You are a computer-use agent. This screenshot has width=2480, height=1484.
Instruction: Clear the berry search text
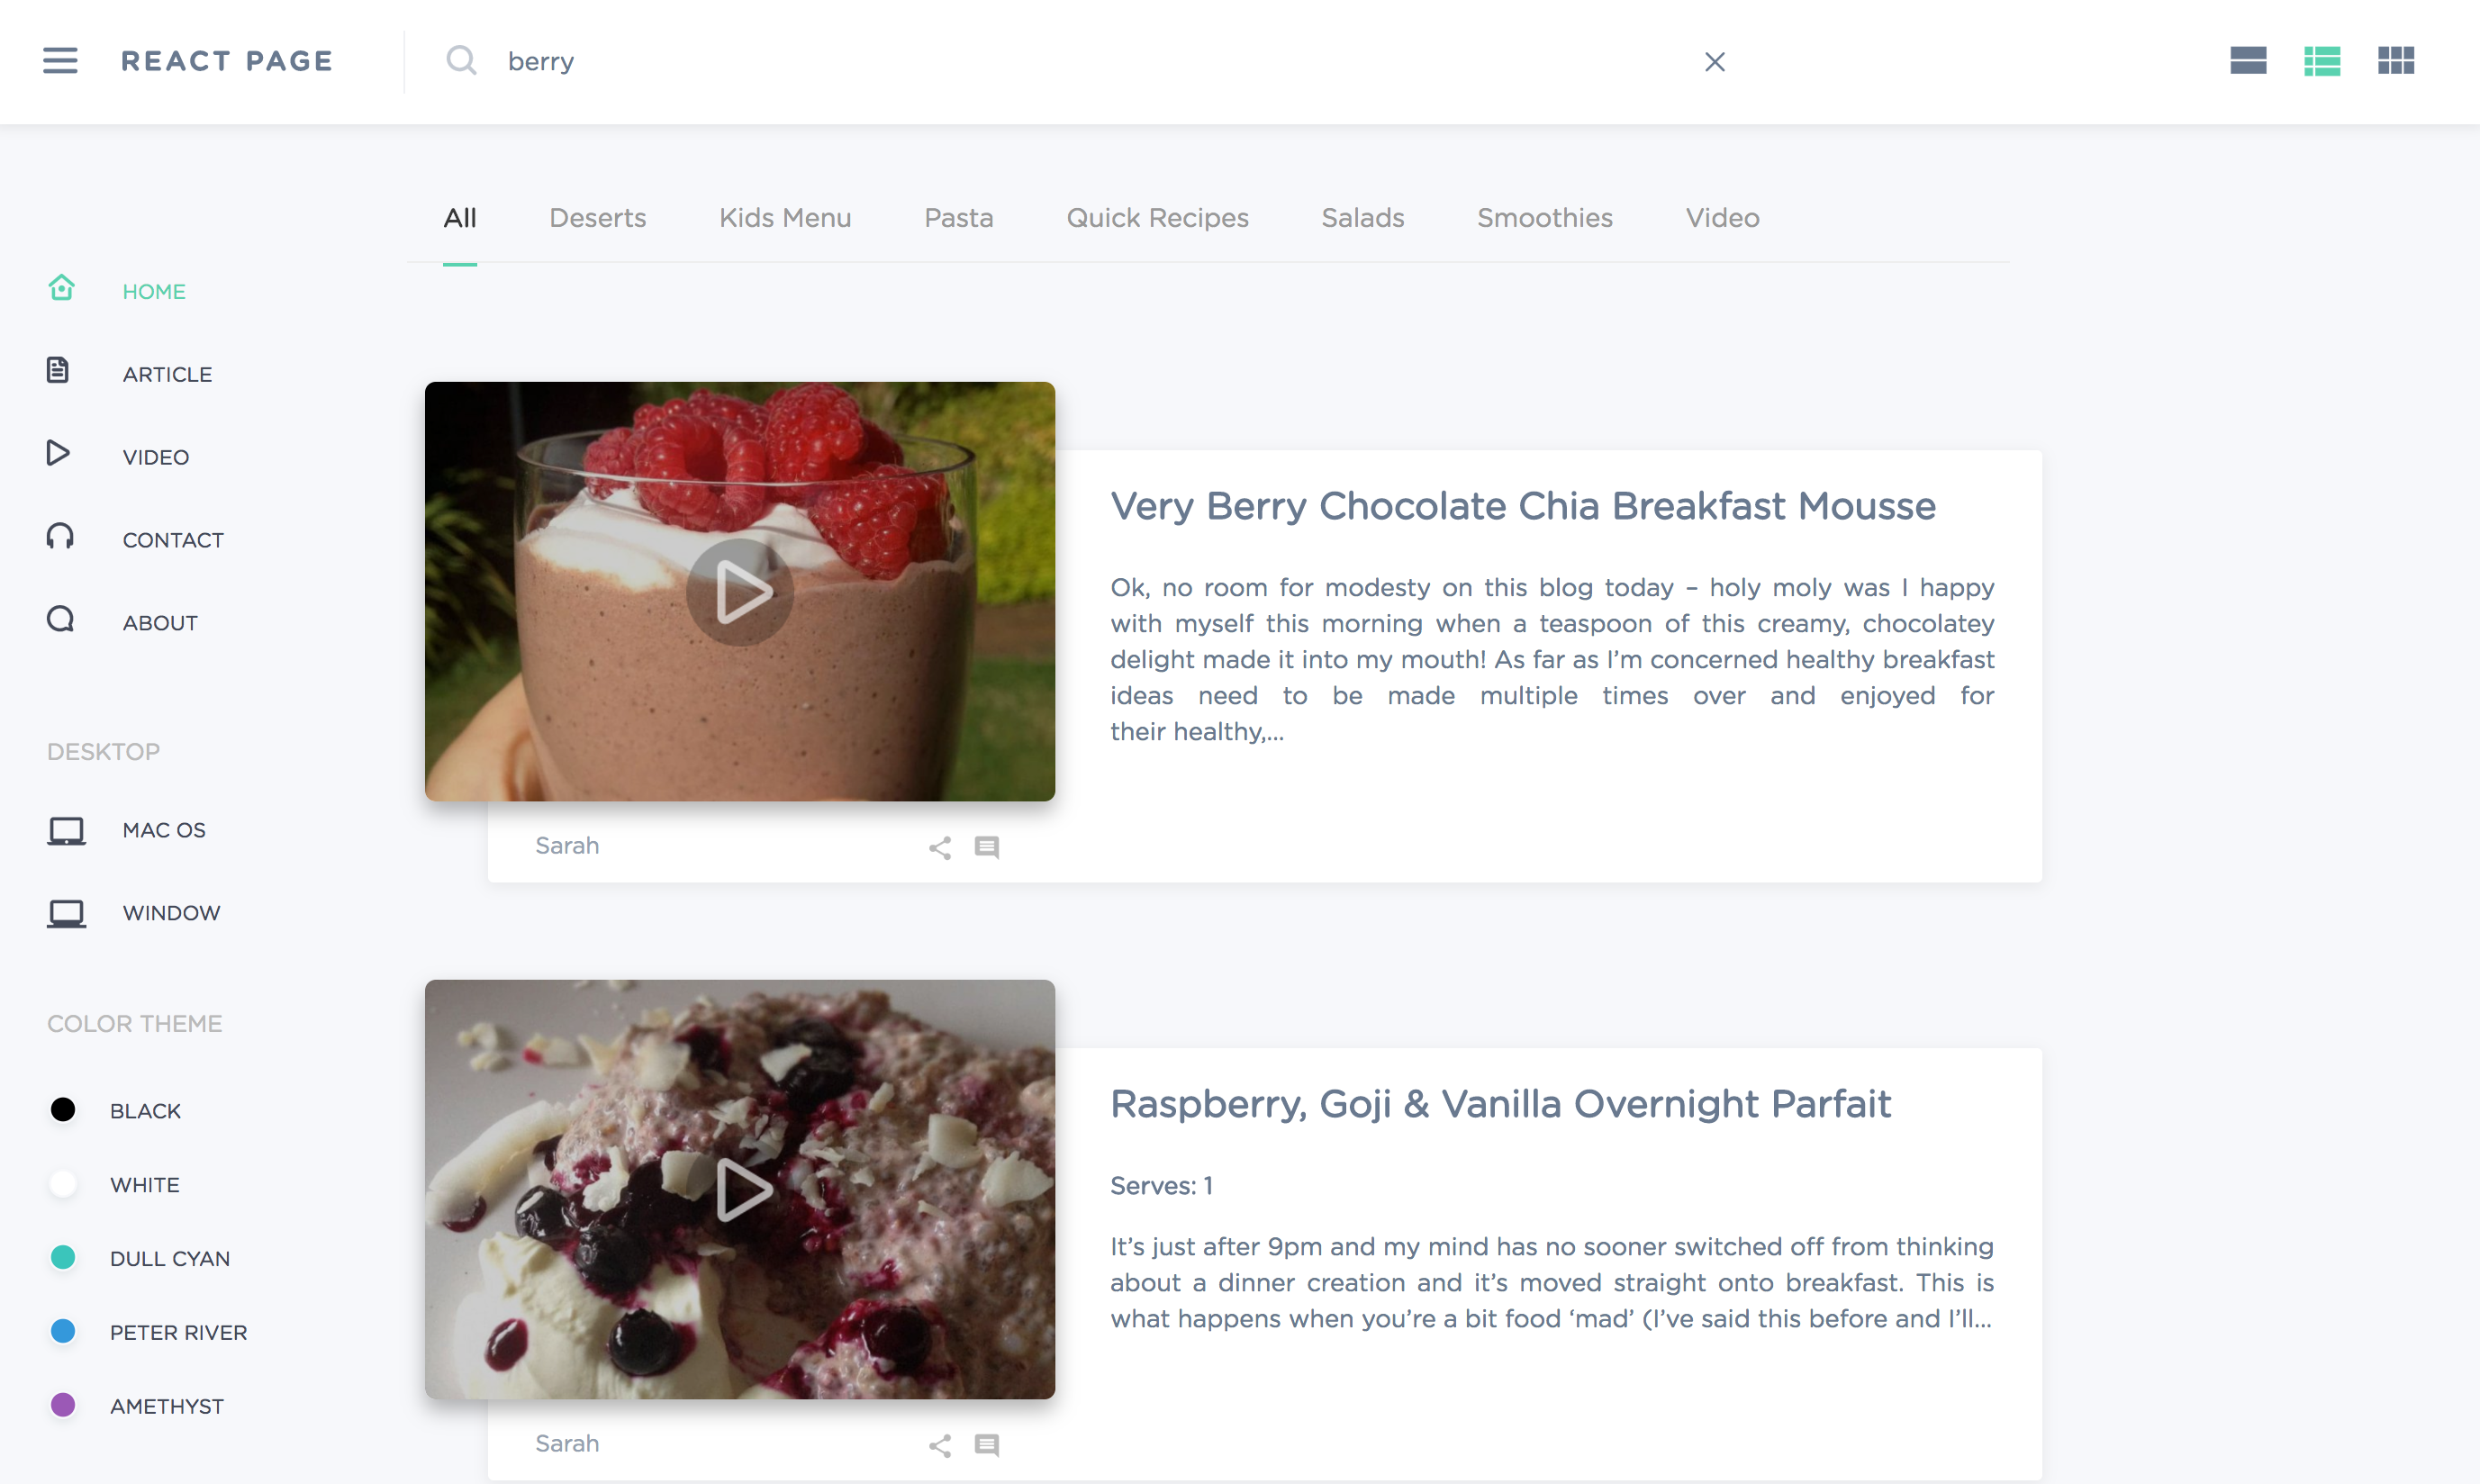pos(1714,62)
